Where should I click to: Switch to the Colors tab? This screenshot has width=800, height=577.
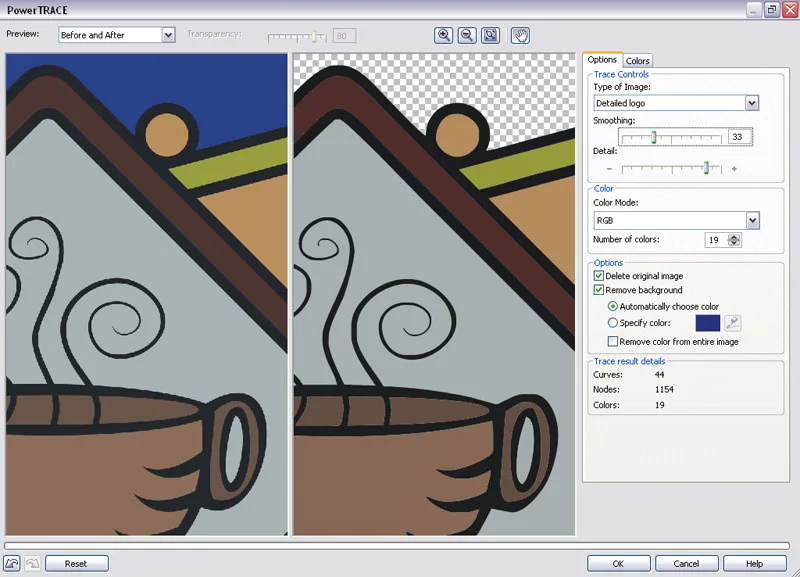(637, 60)
